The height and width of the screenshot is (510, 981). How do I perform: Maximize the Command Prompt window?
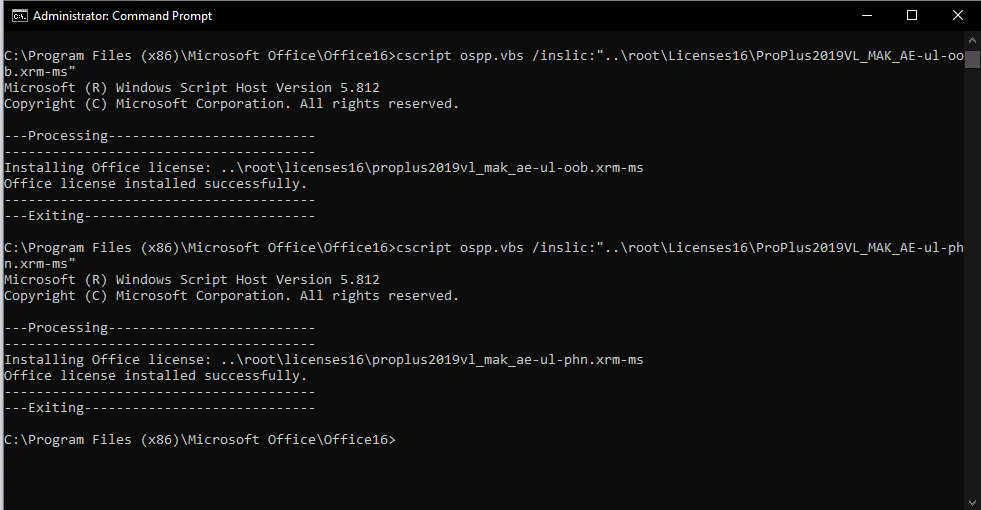click(912, 16)
